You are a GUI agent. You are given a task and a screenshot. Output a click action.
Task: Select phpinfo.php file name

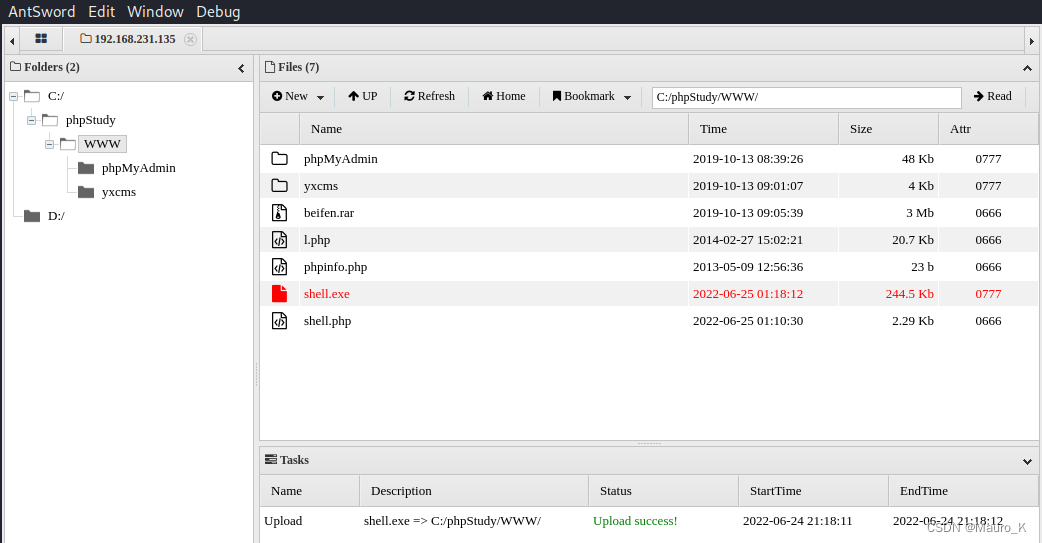(336, 267)
